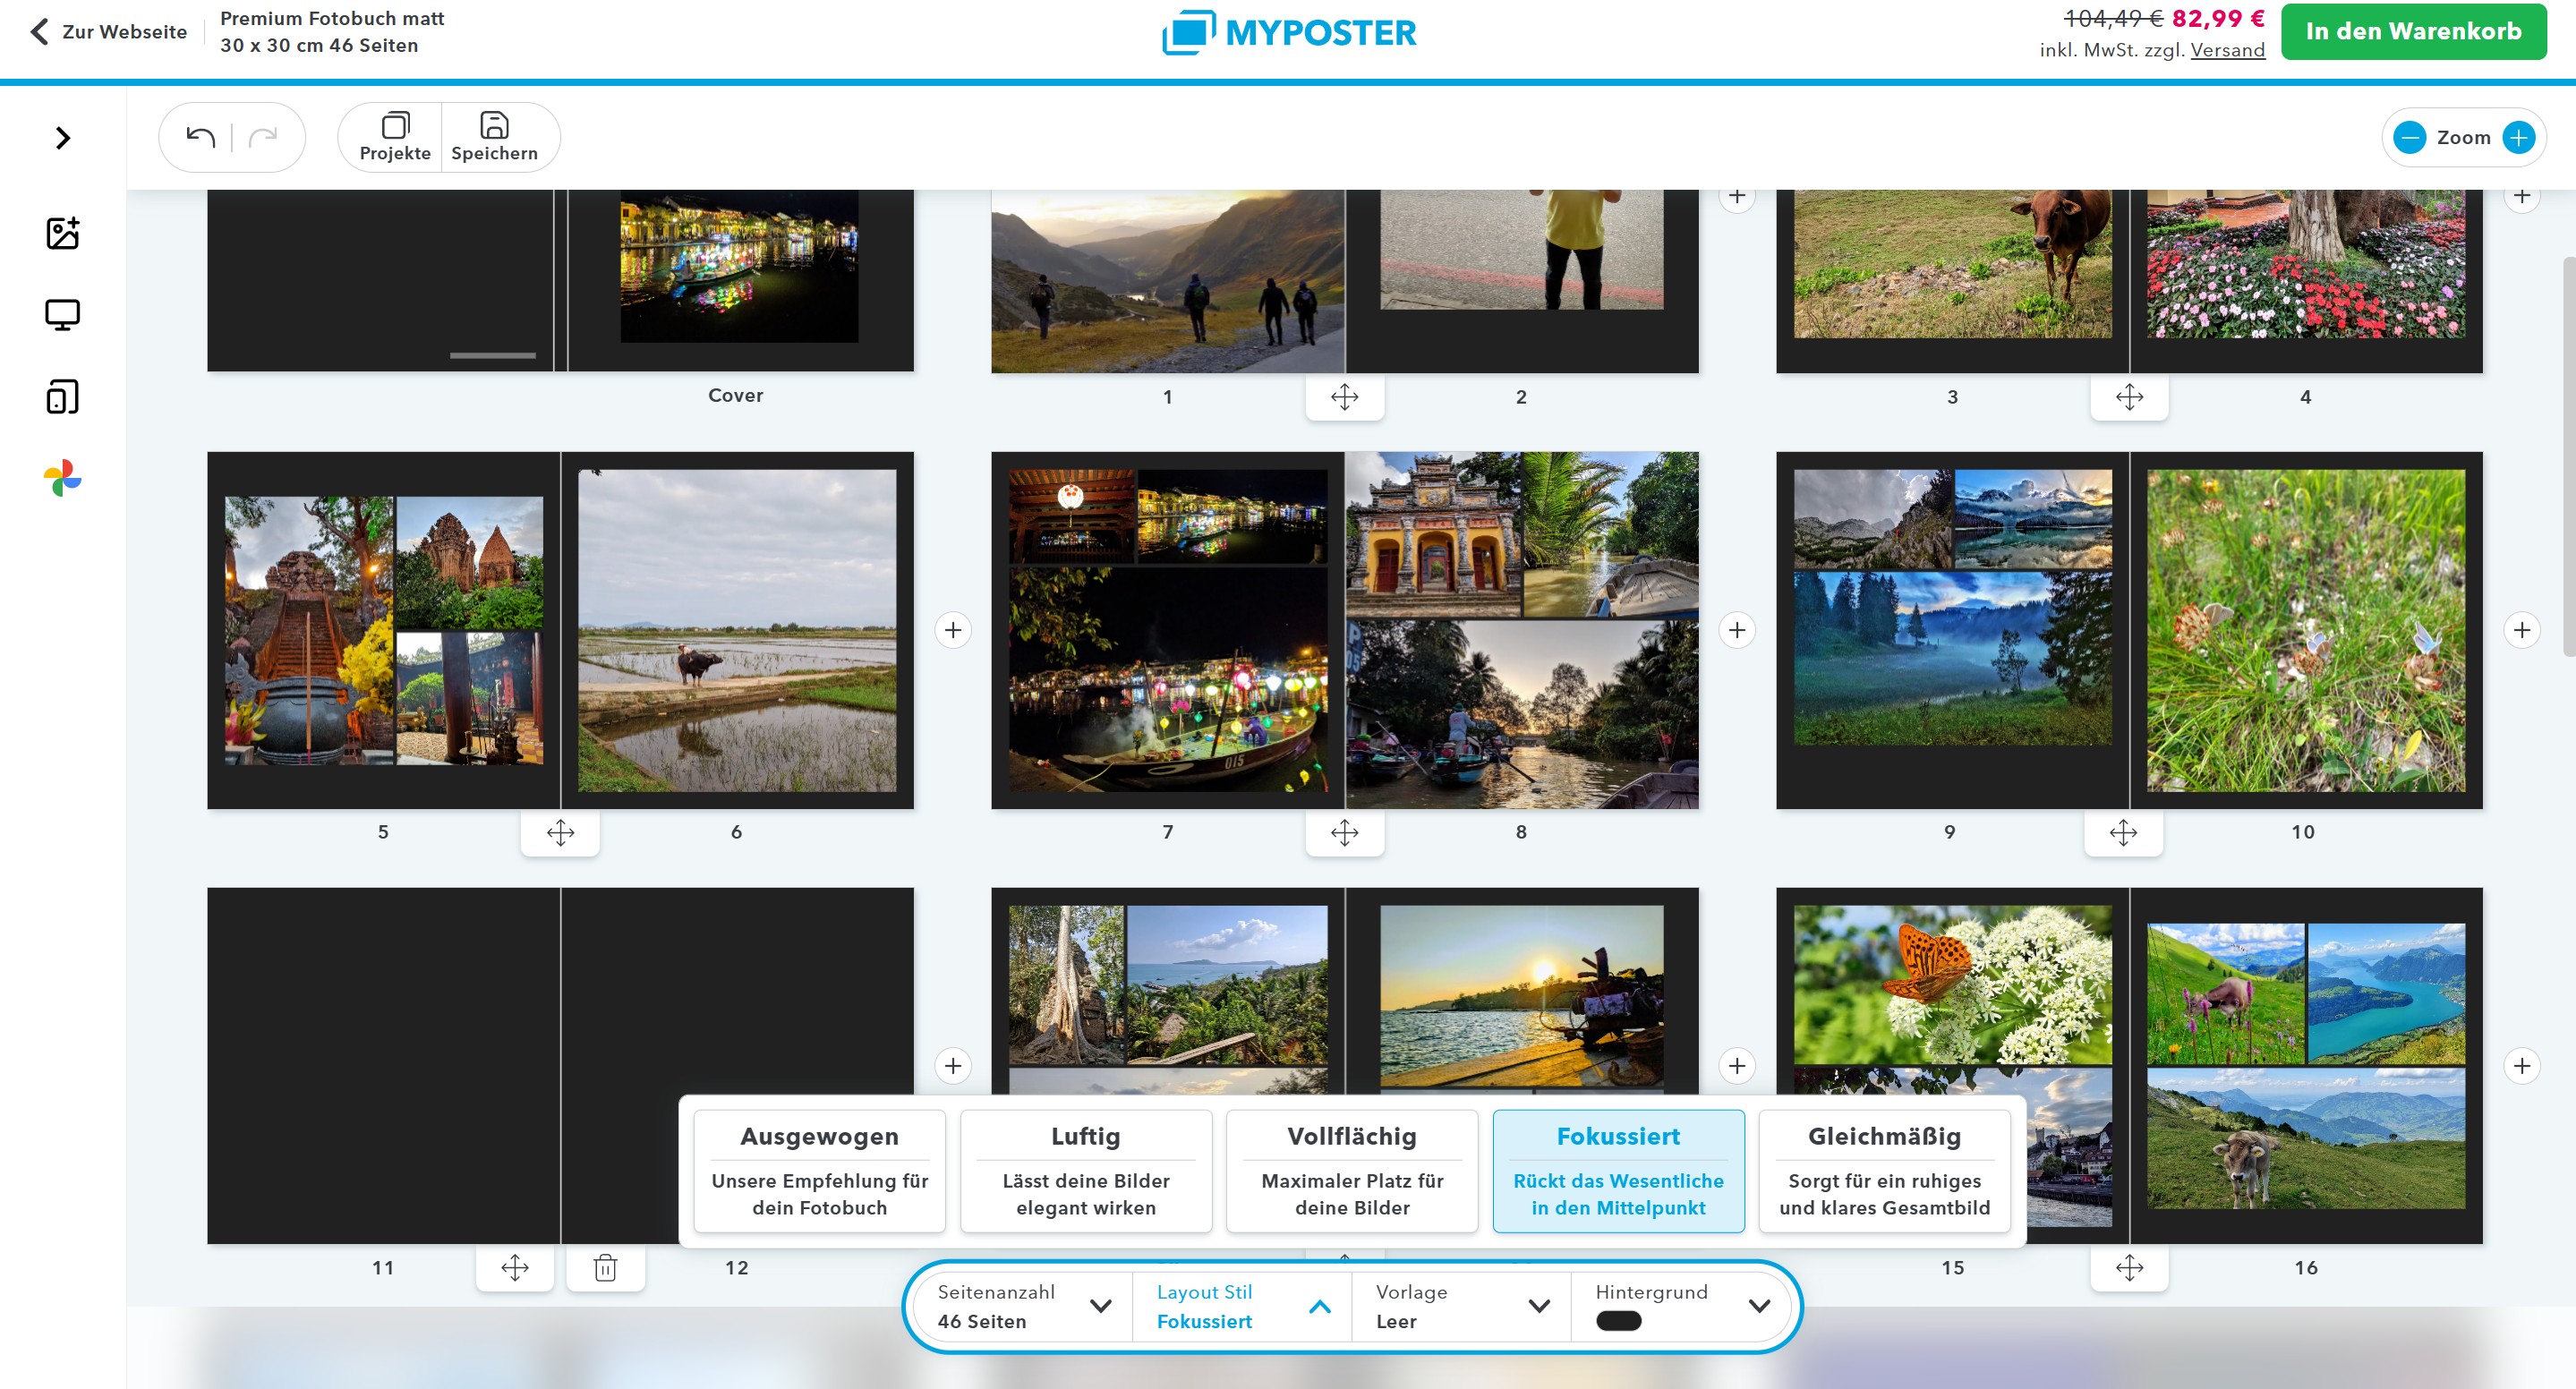Click the Google Photos pinwheel icon
Image resolution: width=2576 pixels, height=1389 pixels.
pyautogui.click(x=62, y=478)
